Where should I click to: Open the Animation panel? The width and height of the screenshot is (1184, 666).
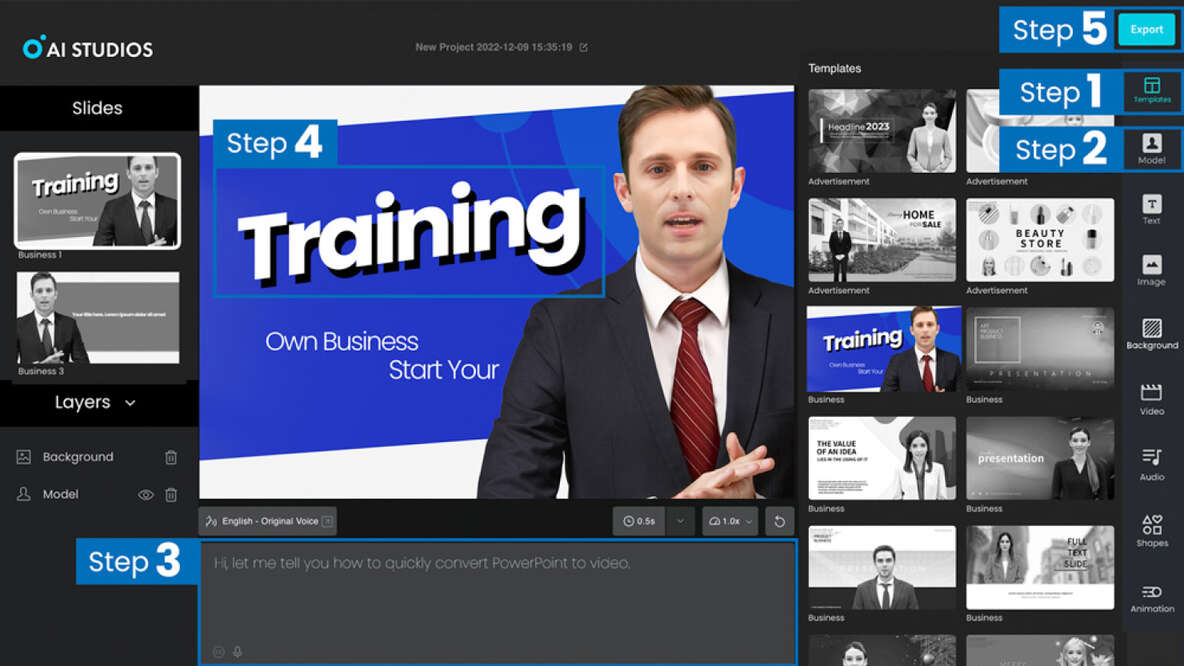coord(1150,595)
